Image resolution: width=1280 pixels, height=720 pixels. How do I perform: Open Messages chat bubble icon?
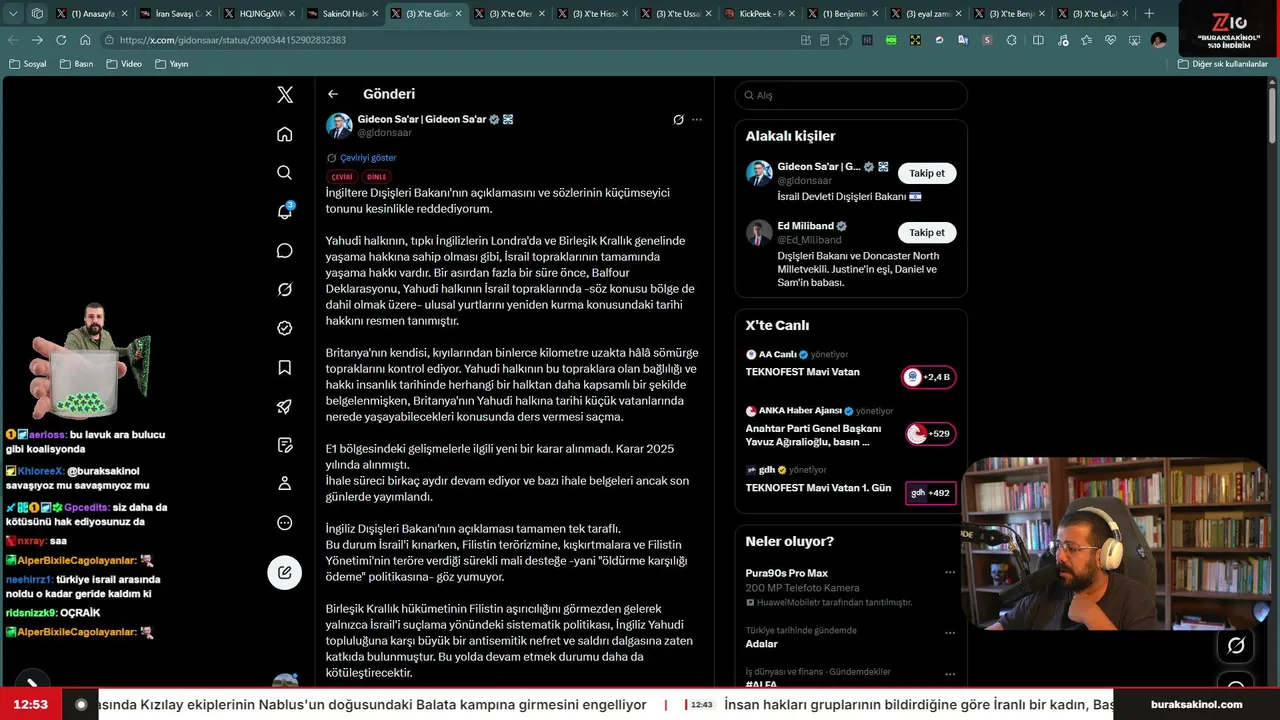pos(285,250)
